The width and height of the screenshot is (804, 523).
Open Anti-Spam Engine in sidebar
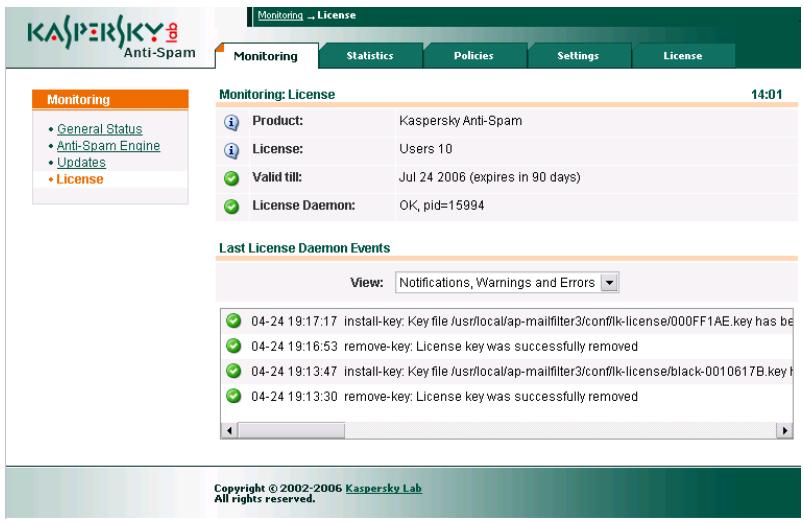tap(108, 146)
